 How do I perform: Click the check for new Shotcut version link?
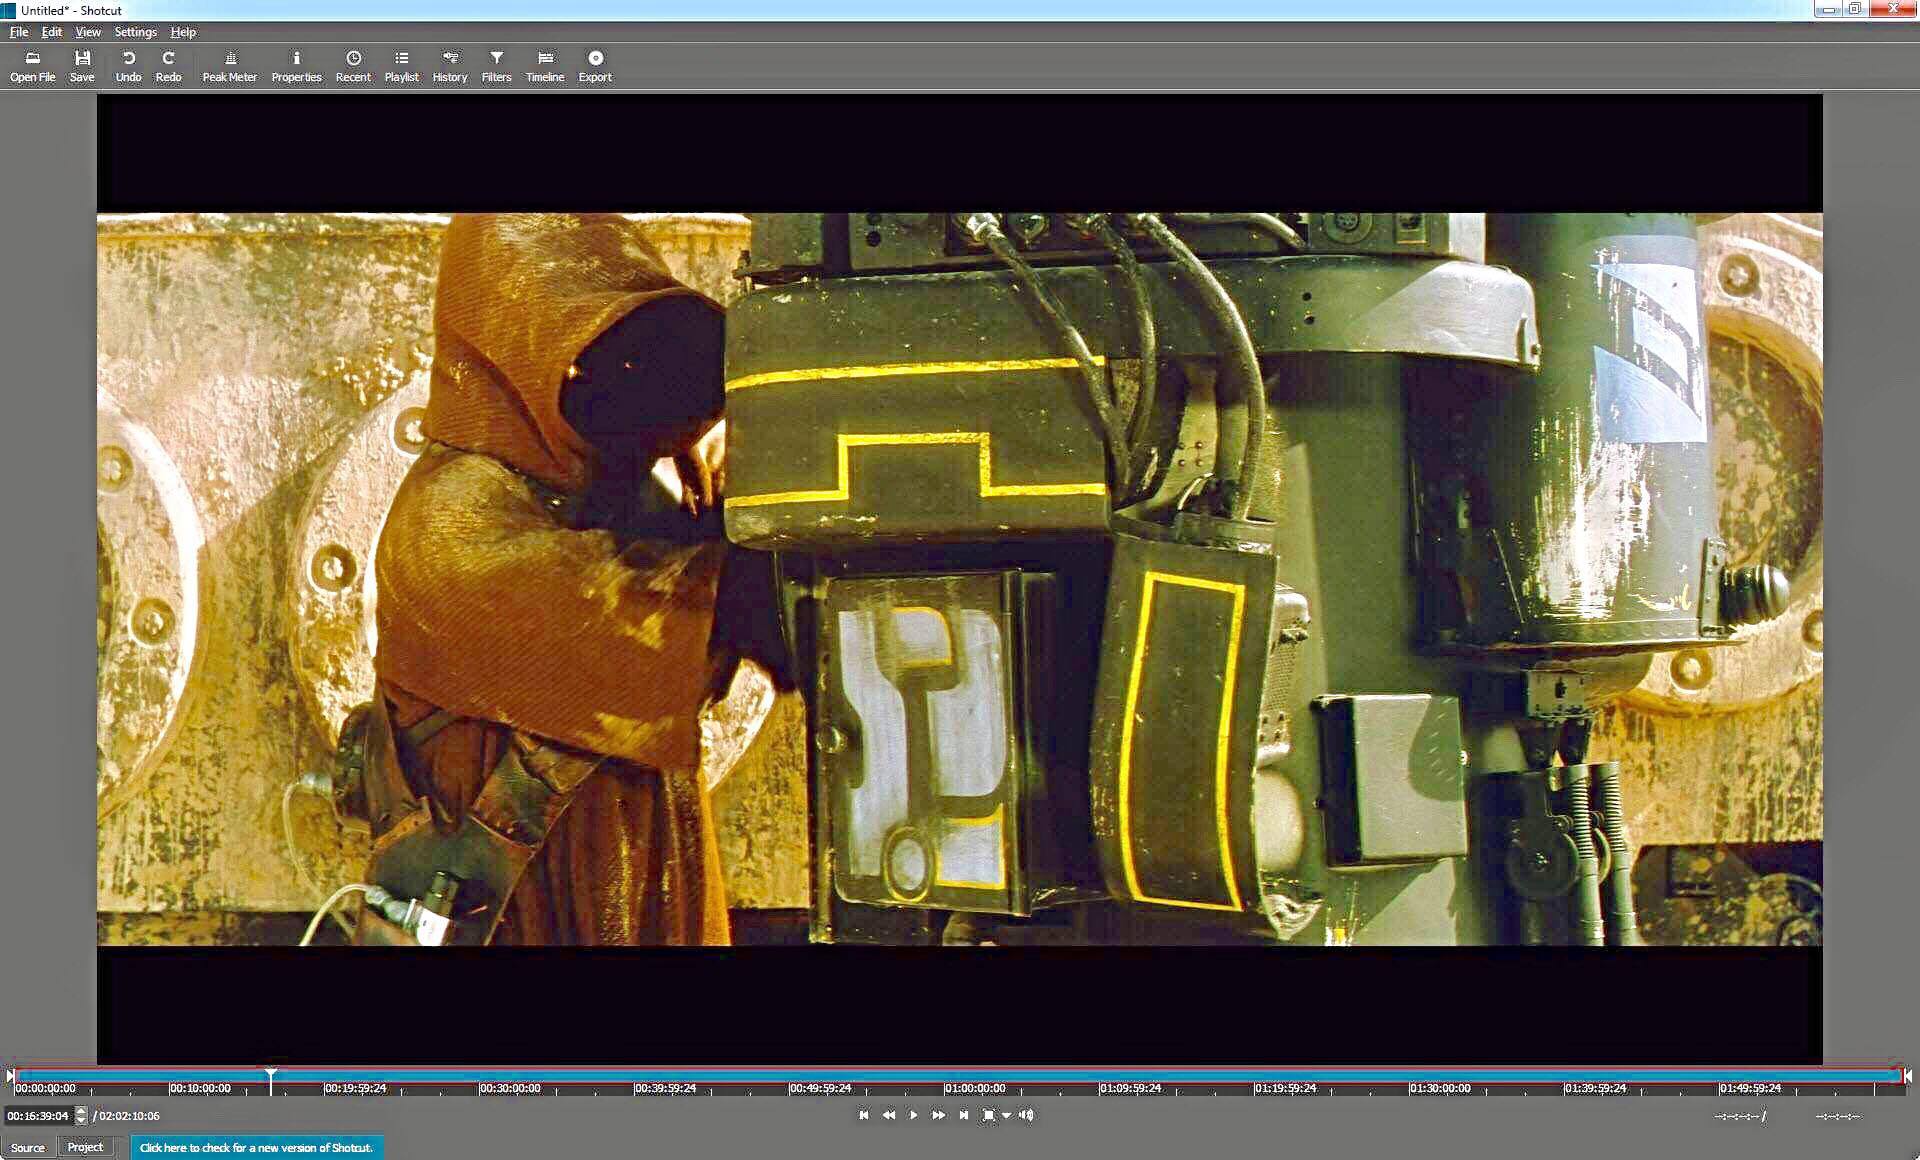coord(256,1148)
